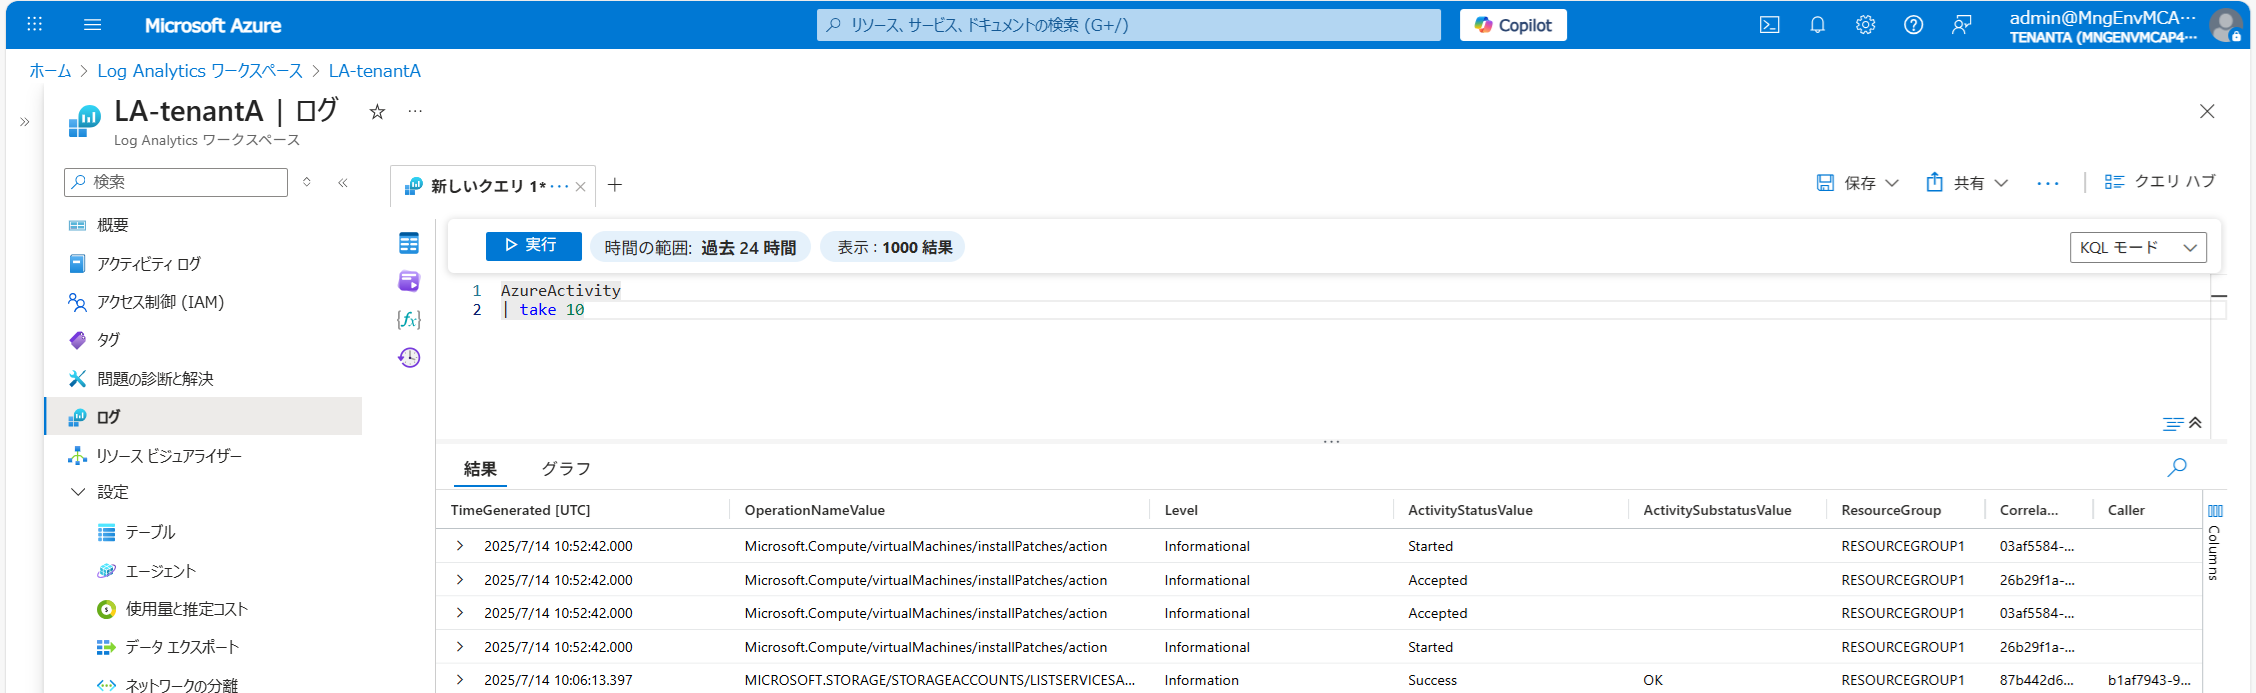Open the 保存 dropdown

[x=1857, y=183]
